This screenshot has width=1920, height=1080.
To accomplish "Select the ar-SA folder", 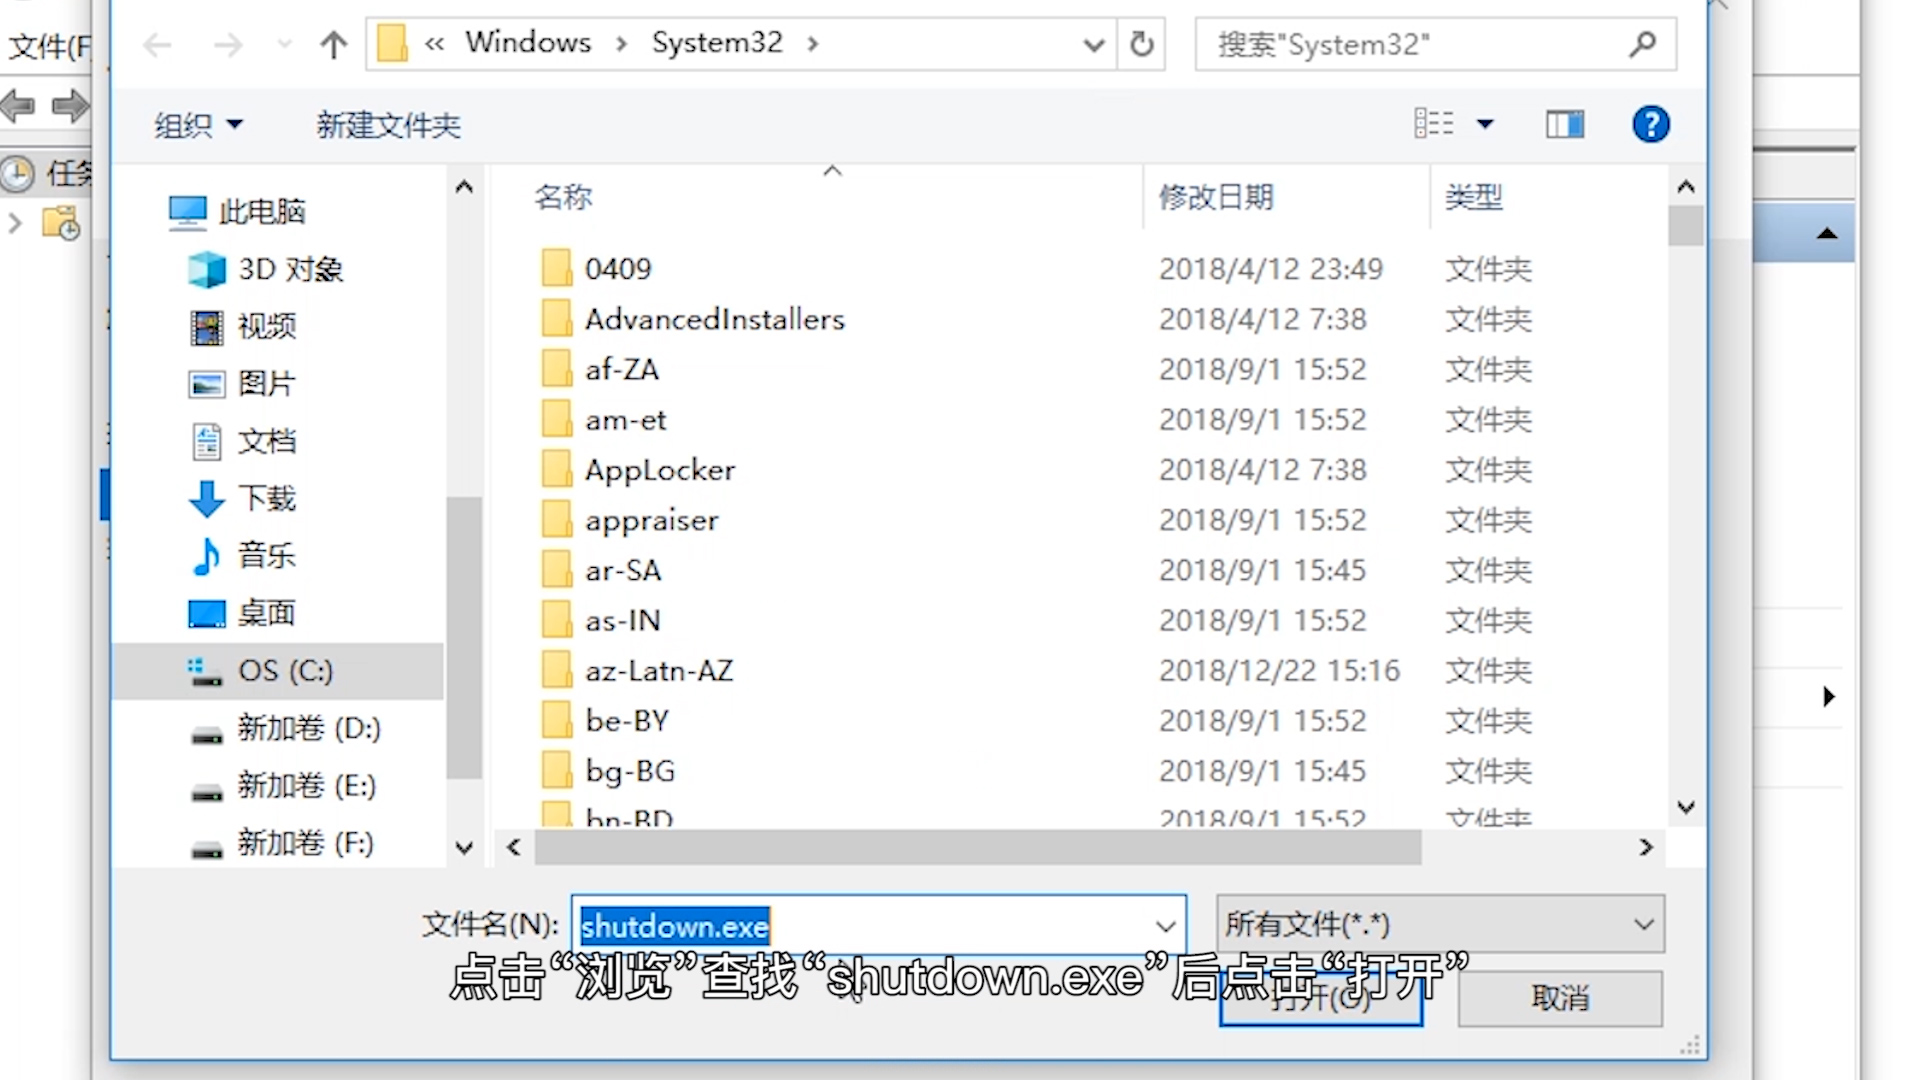I will point(623,570).
